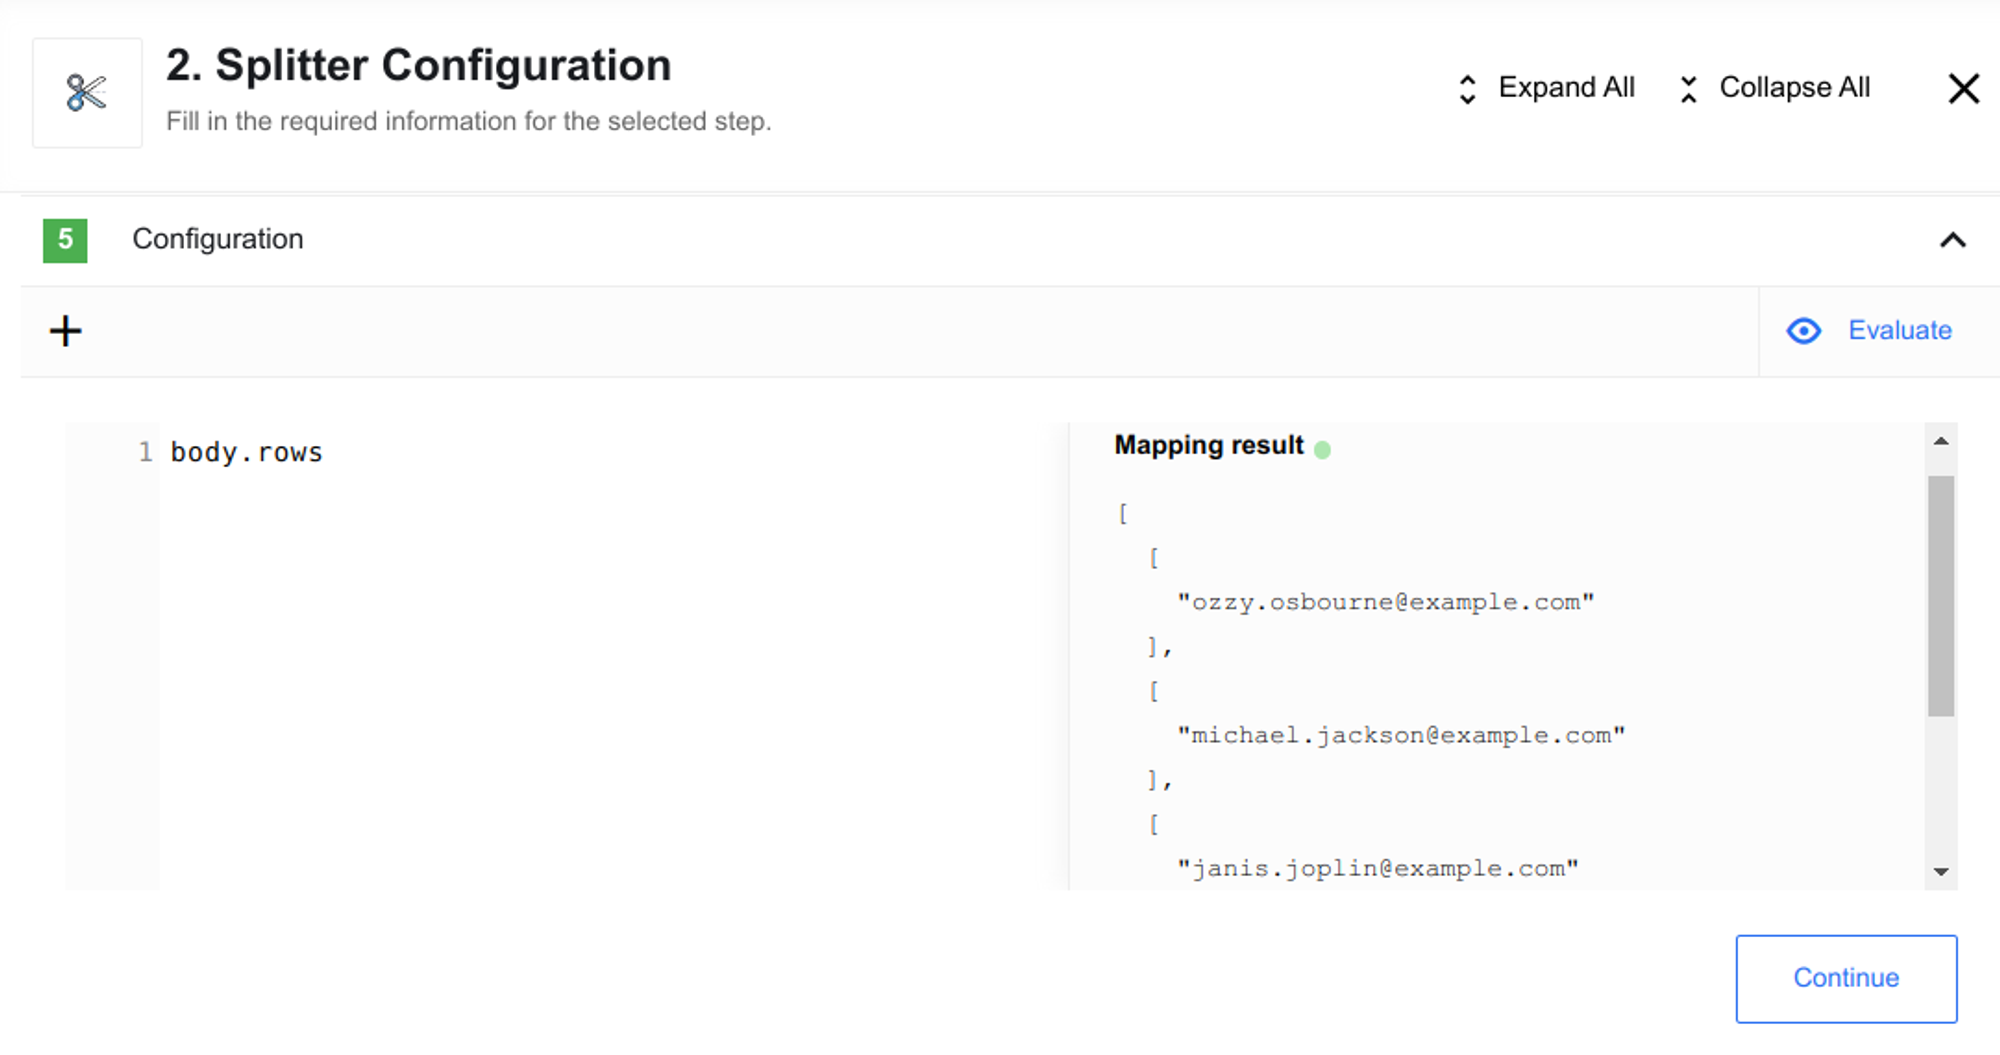Select "ozzy.osbourne@example.com" in the result

[x=1385, y=603]
